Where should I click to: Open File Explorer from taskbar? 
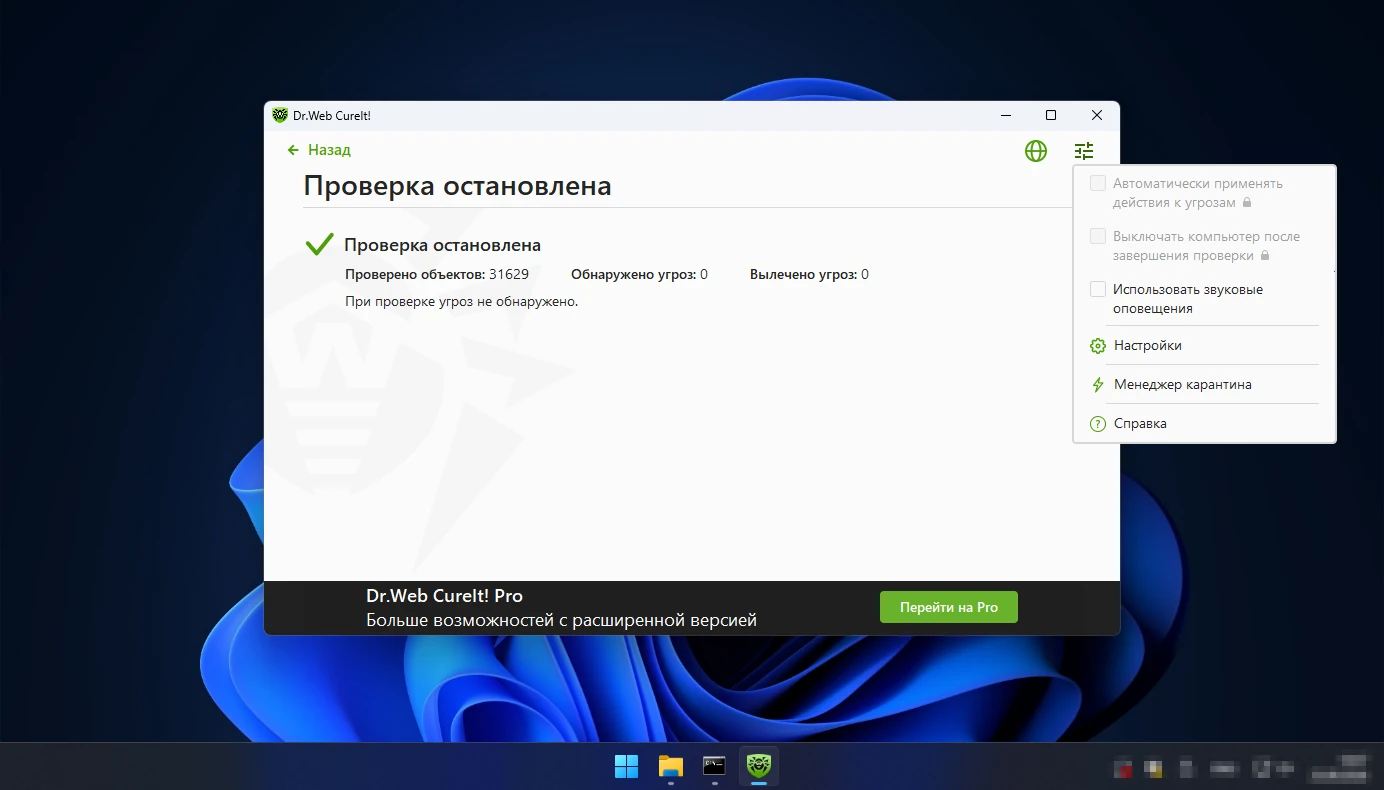[x=670, y=767]
